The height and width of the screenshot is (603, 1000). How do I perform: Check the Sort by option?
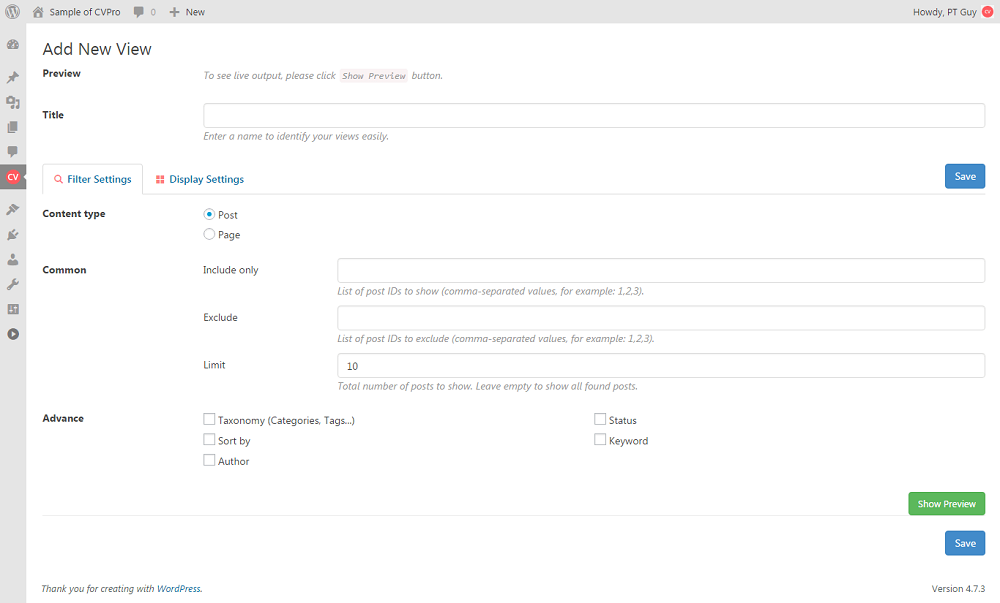(x=209, y=440)
